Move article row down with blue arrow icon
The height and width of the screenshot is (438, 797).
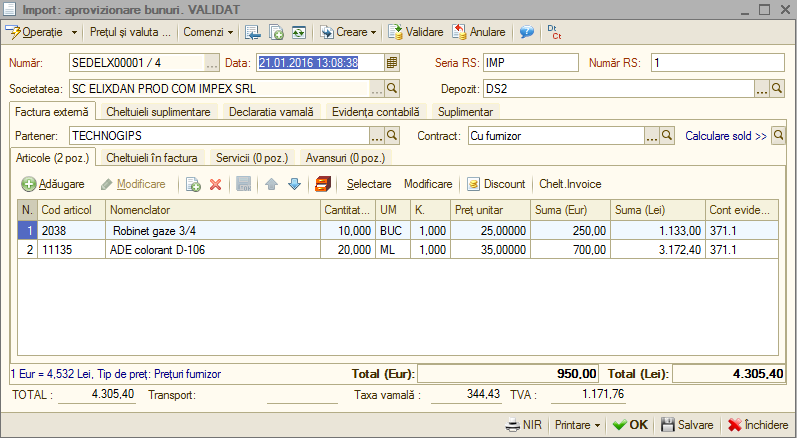pos(294,184)
